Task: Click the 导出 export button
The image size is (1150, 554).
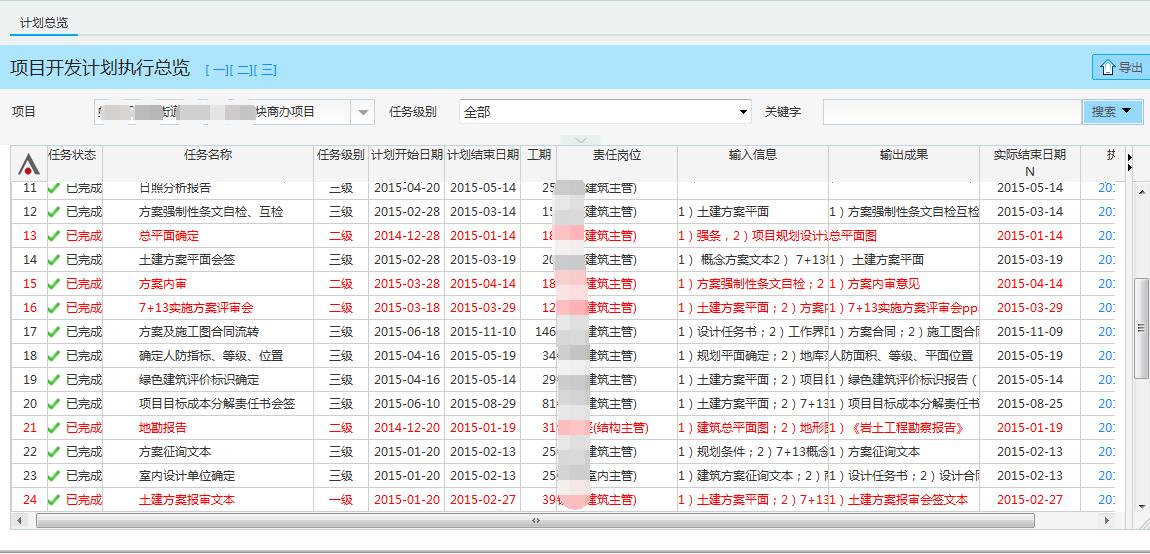Action: point(1120,67)
